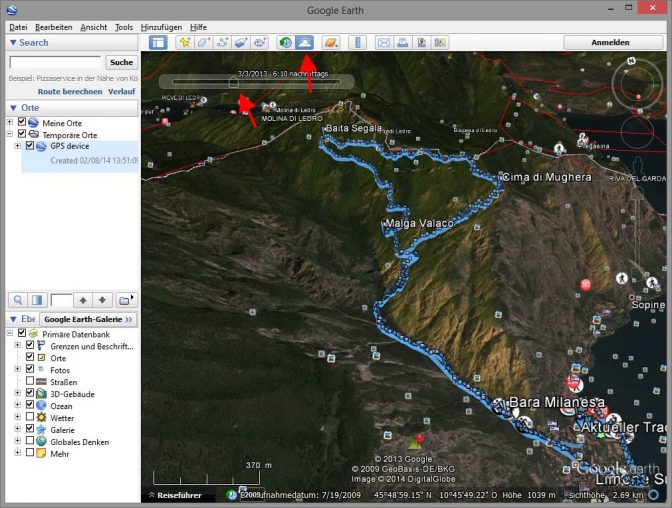Email the view with the envelope icon
The image size is (672, 508).
pyautogui.click(x=384, y=42)
